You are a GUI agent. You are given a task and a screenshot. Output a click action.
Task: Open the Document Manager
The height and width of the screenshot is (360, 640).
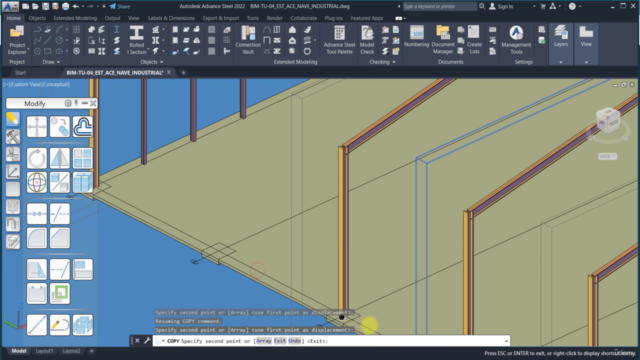[443, 40]
